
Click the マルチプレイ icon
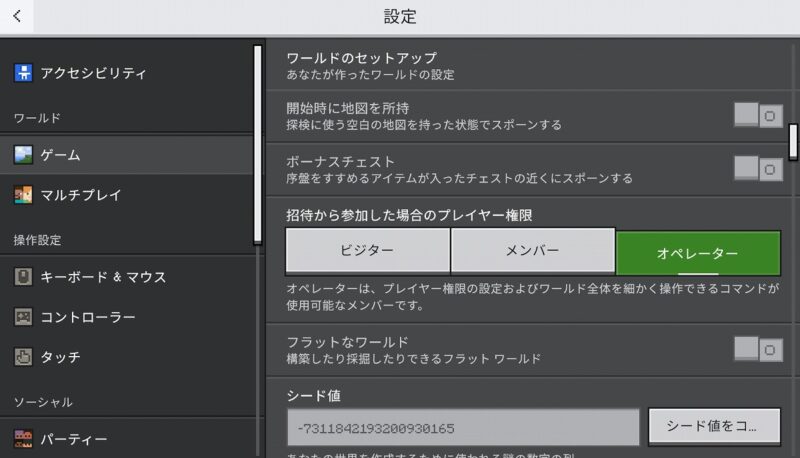[23, 195]
